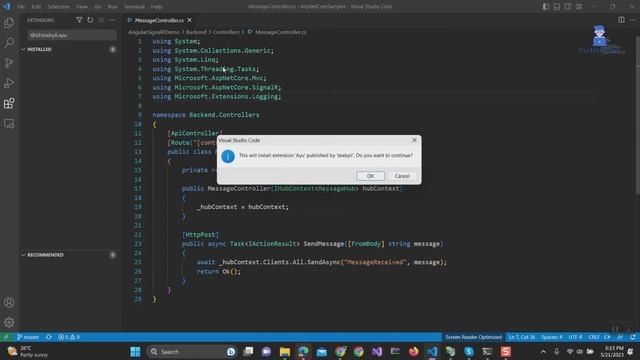Show hidden system tray icons
This screenshot has height=360, width=640.
(x=543, y=351)
